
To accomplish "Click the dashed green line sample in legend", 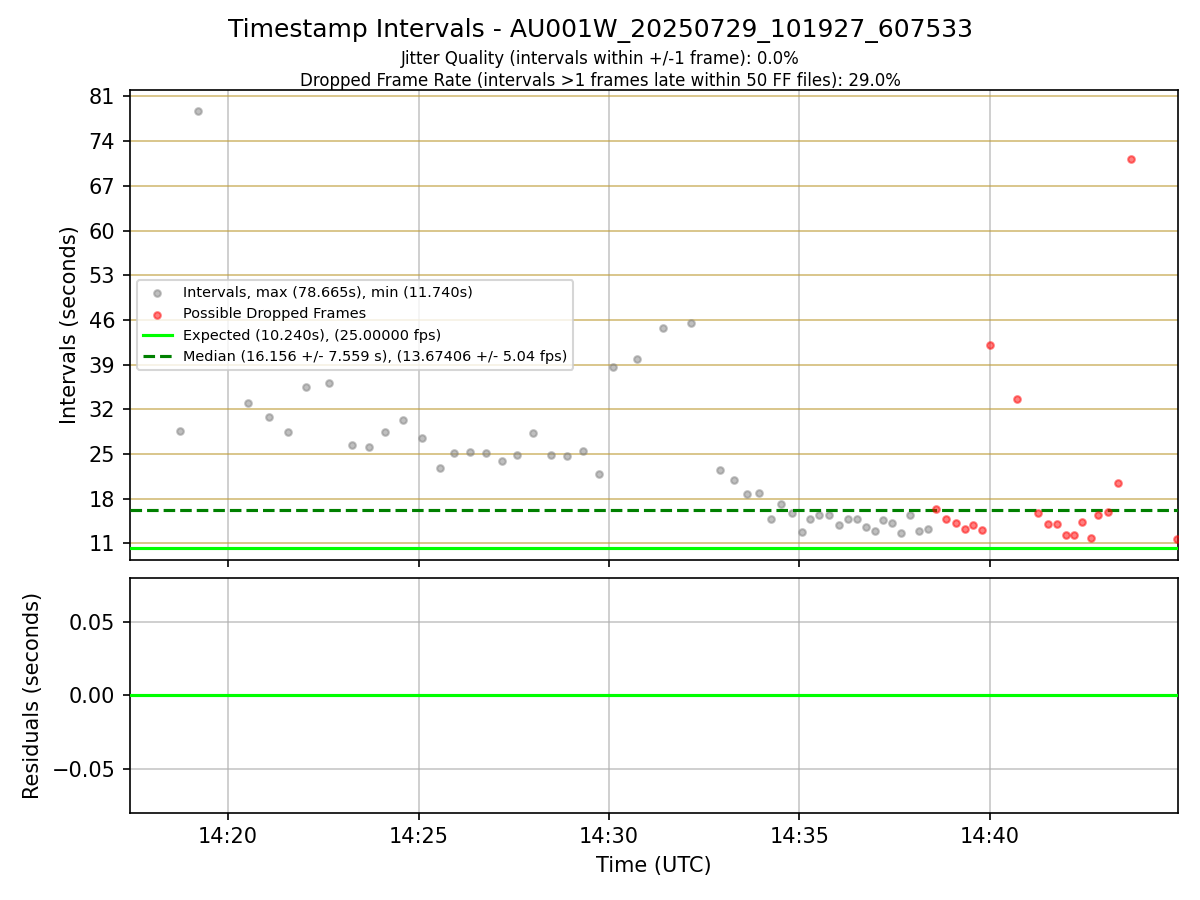I will 158,356.
